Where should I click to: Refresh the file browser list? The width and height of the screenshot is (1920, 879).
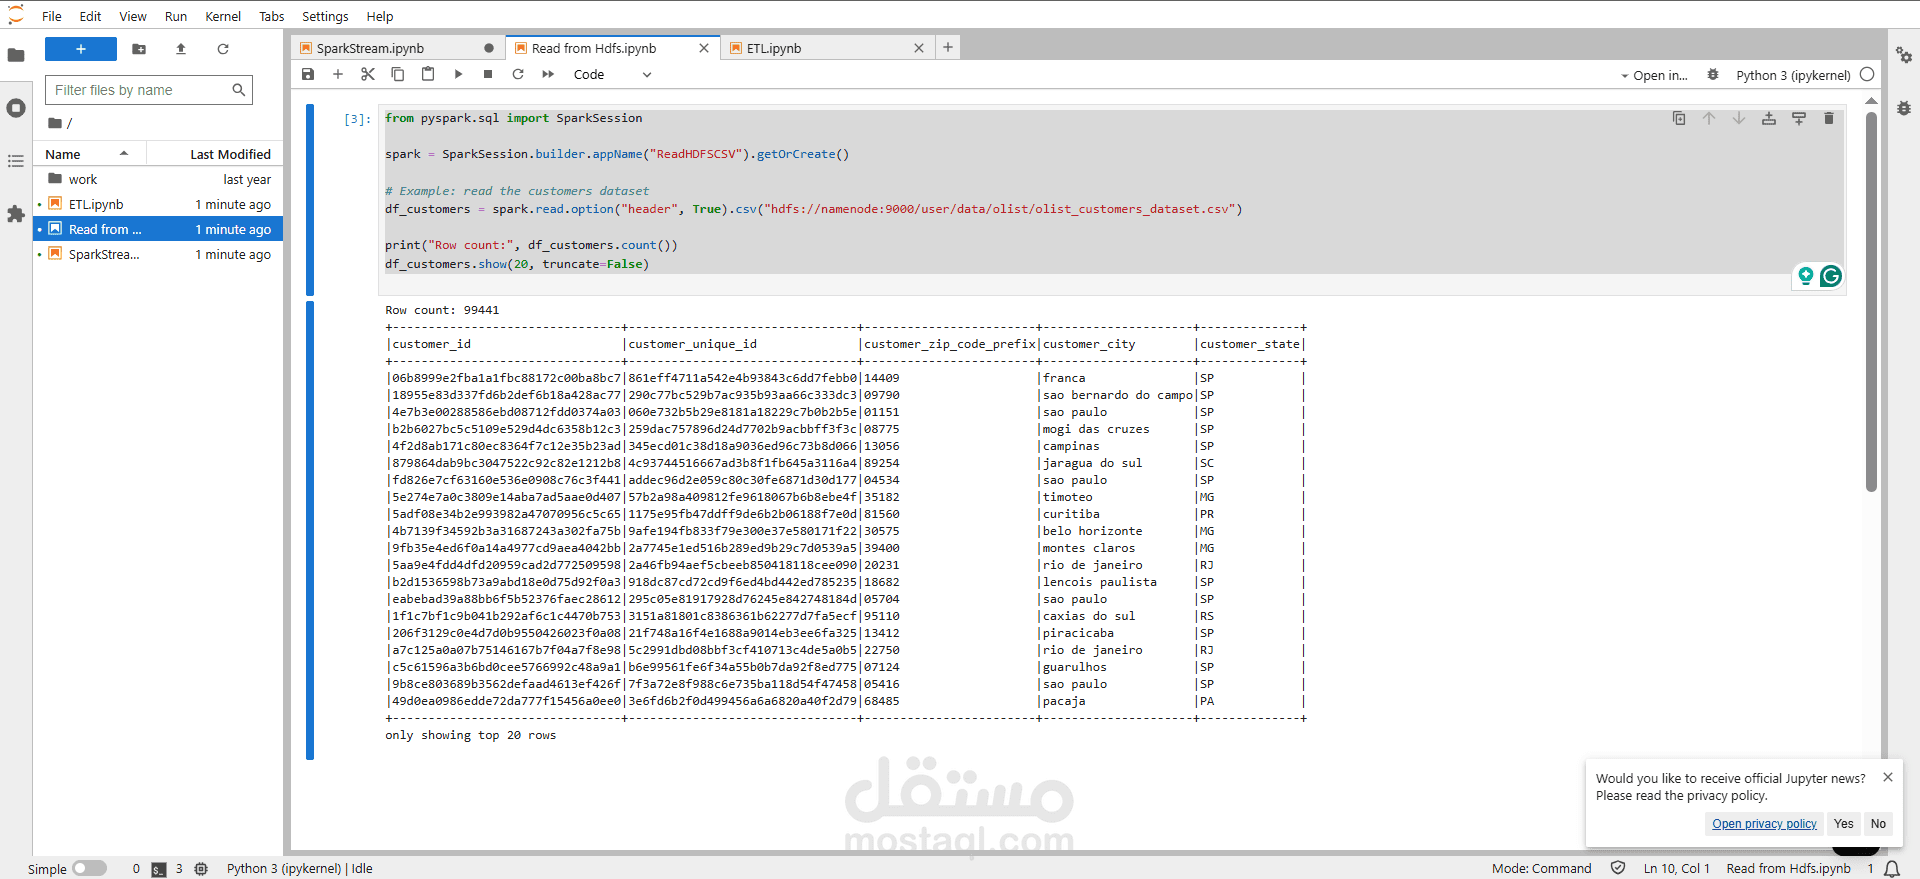click(223, 49)
